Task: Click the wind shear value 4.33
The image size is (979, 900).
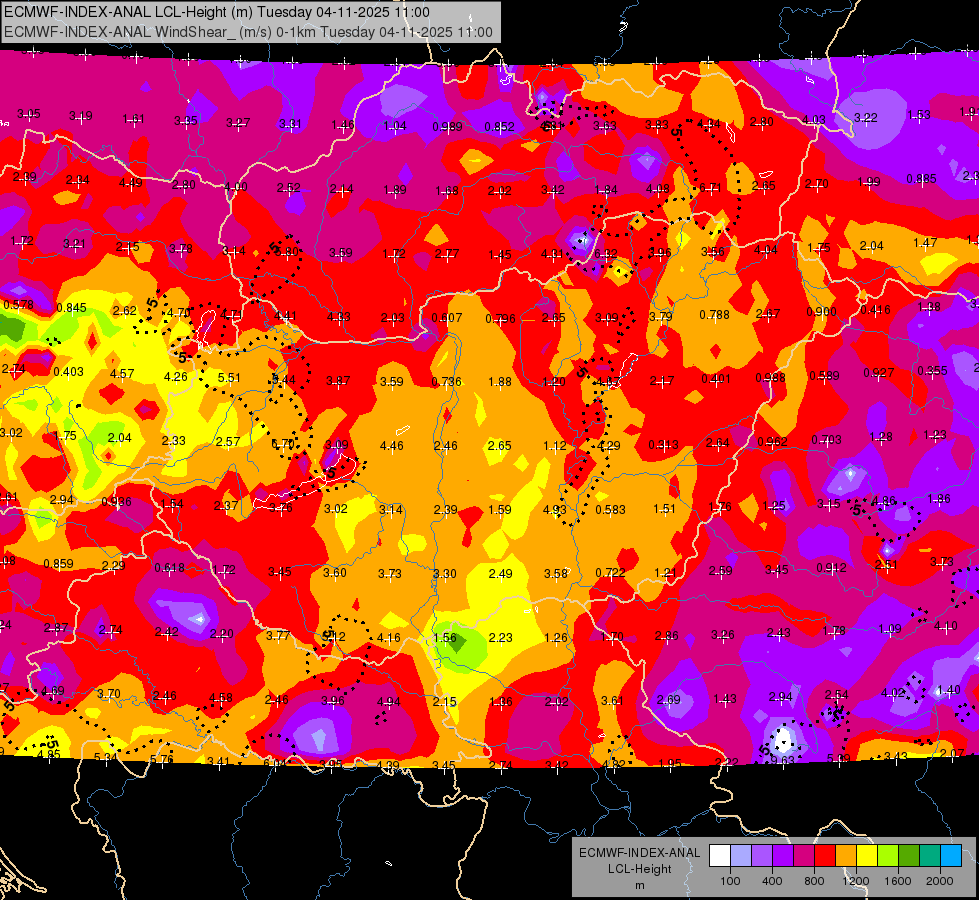Action: point(338,317)
